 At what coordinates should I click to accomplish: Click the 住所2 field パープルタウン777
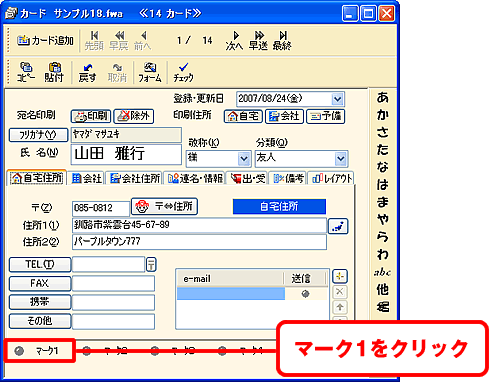point(199,242)
